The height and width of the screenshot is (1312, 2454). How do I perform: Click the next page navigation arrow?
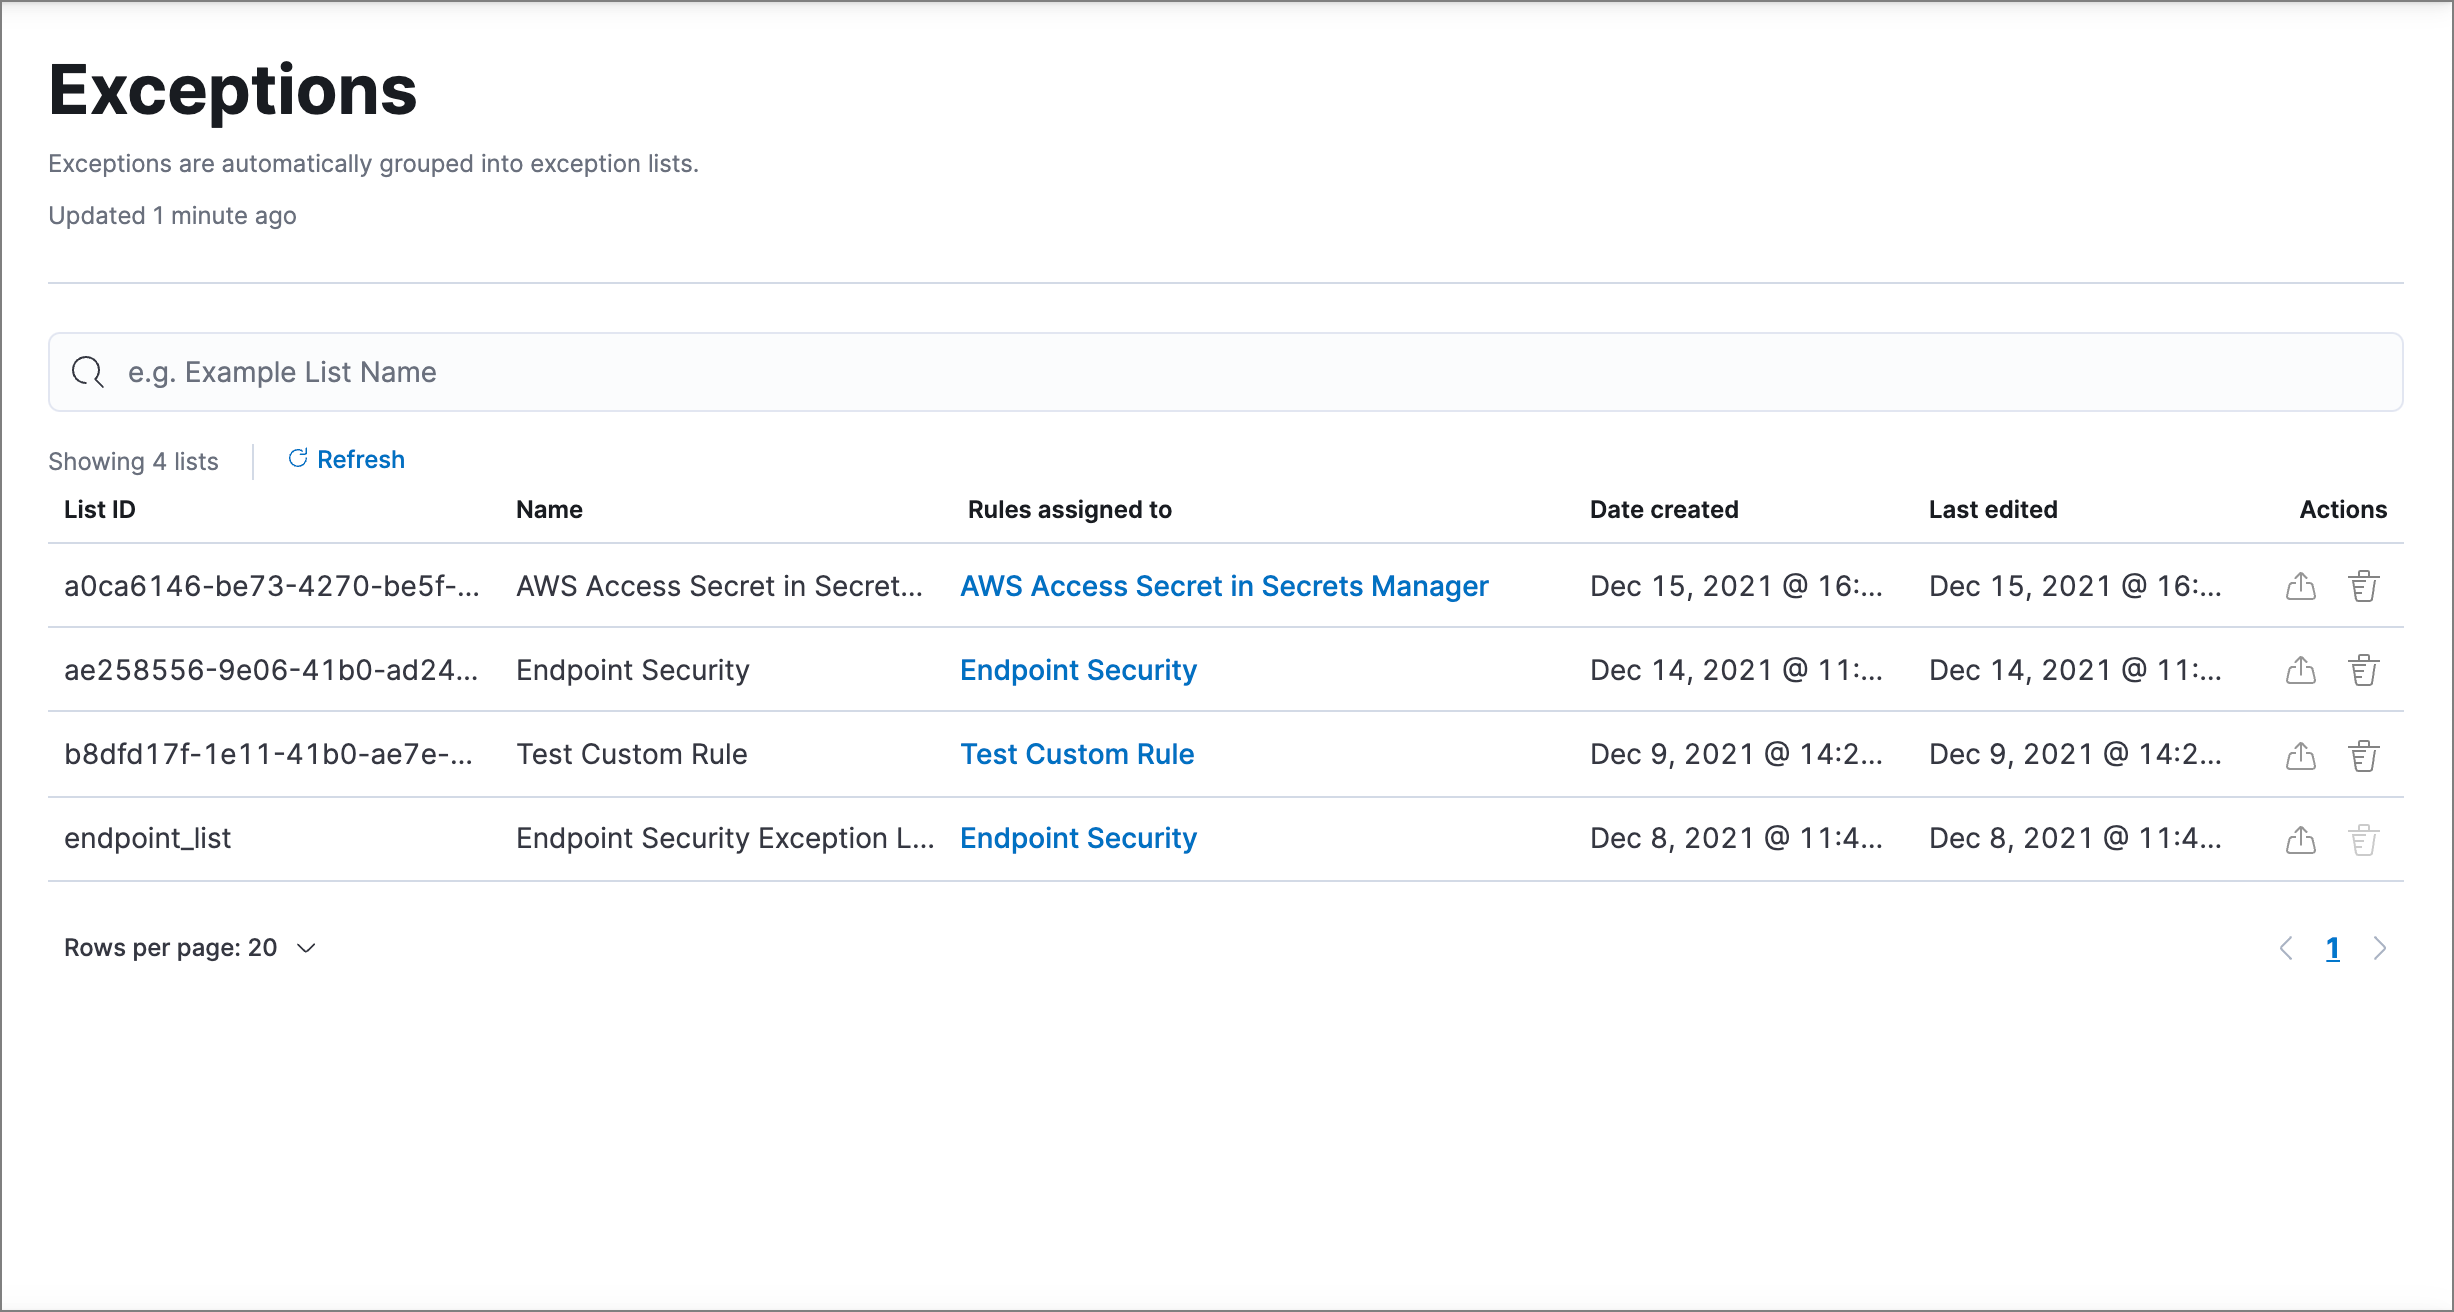tap(2383, 947)
